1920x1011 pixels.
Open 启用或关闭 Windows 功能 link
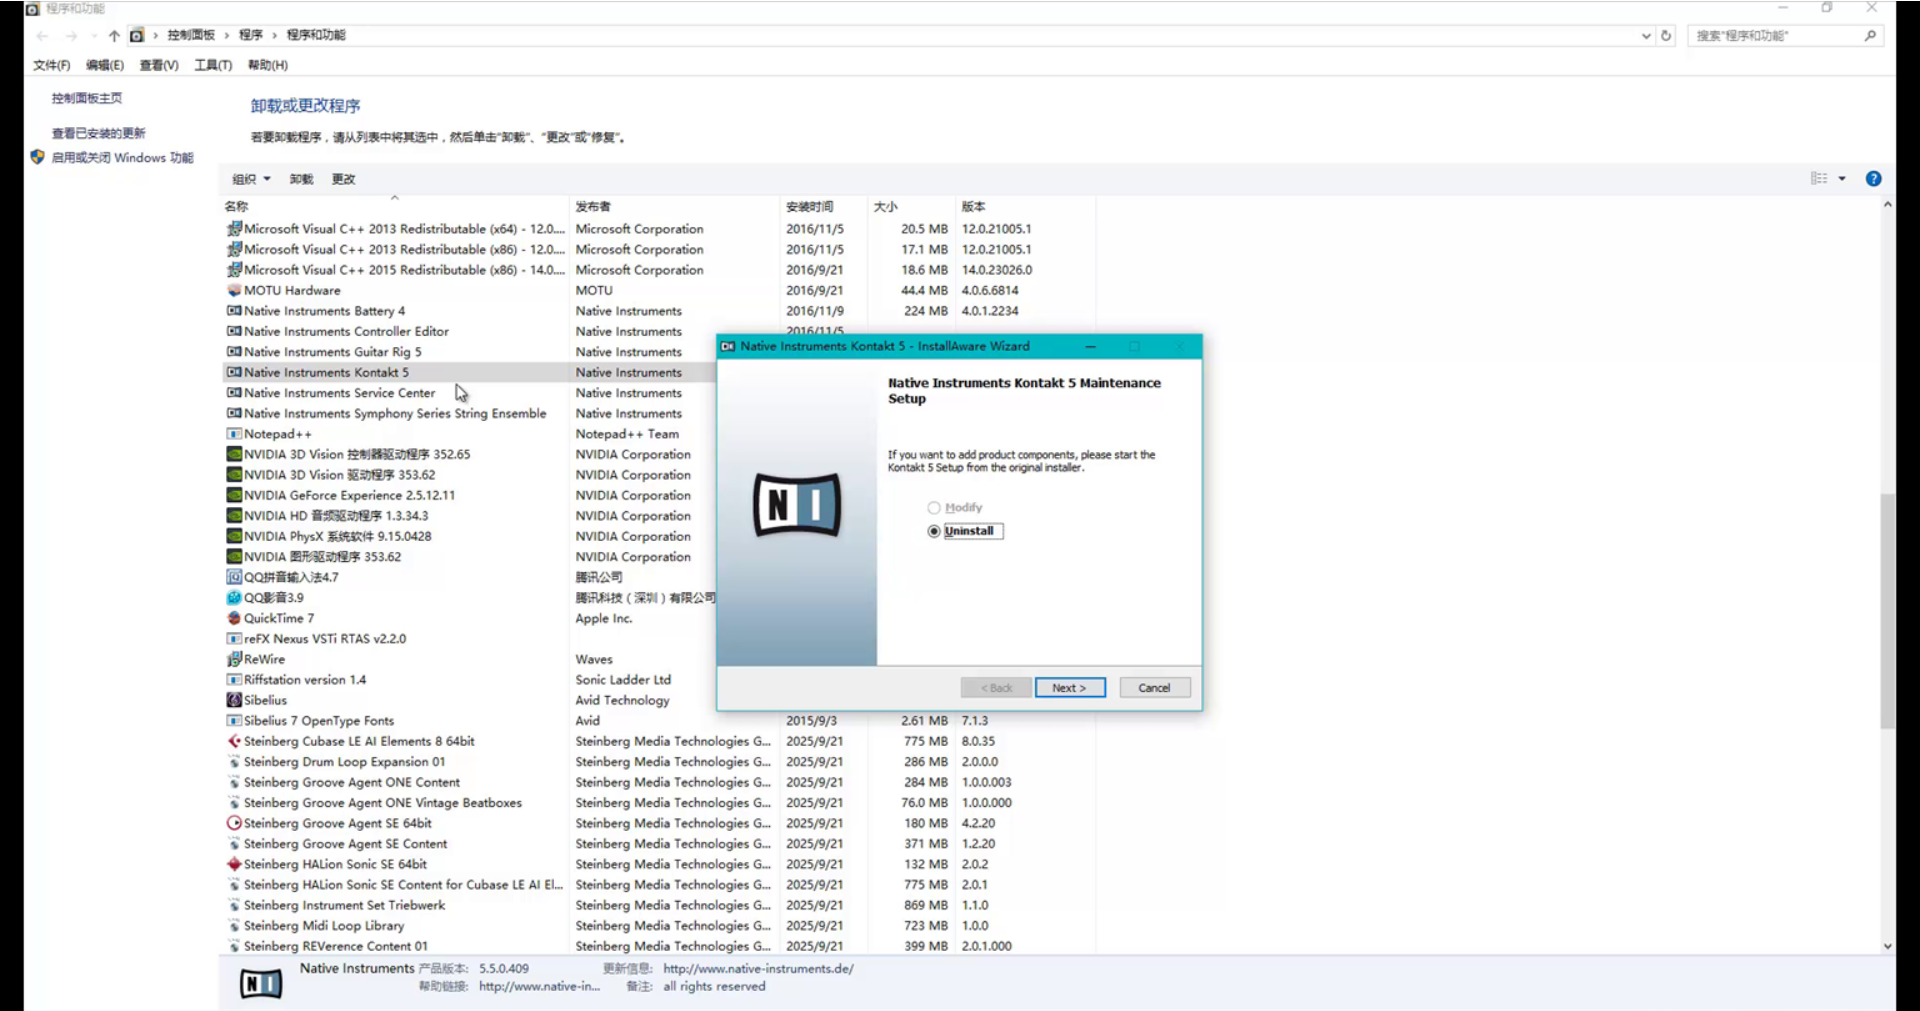[123, 158]
